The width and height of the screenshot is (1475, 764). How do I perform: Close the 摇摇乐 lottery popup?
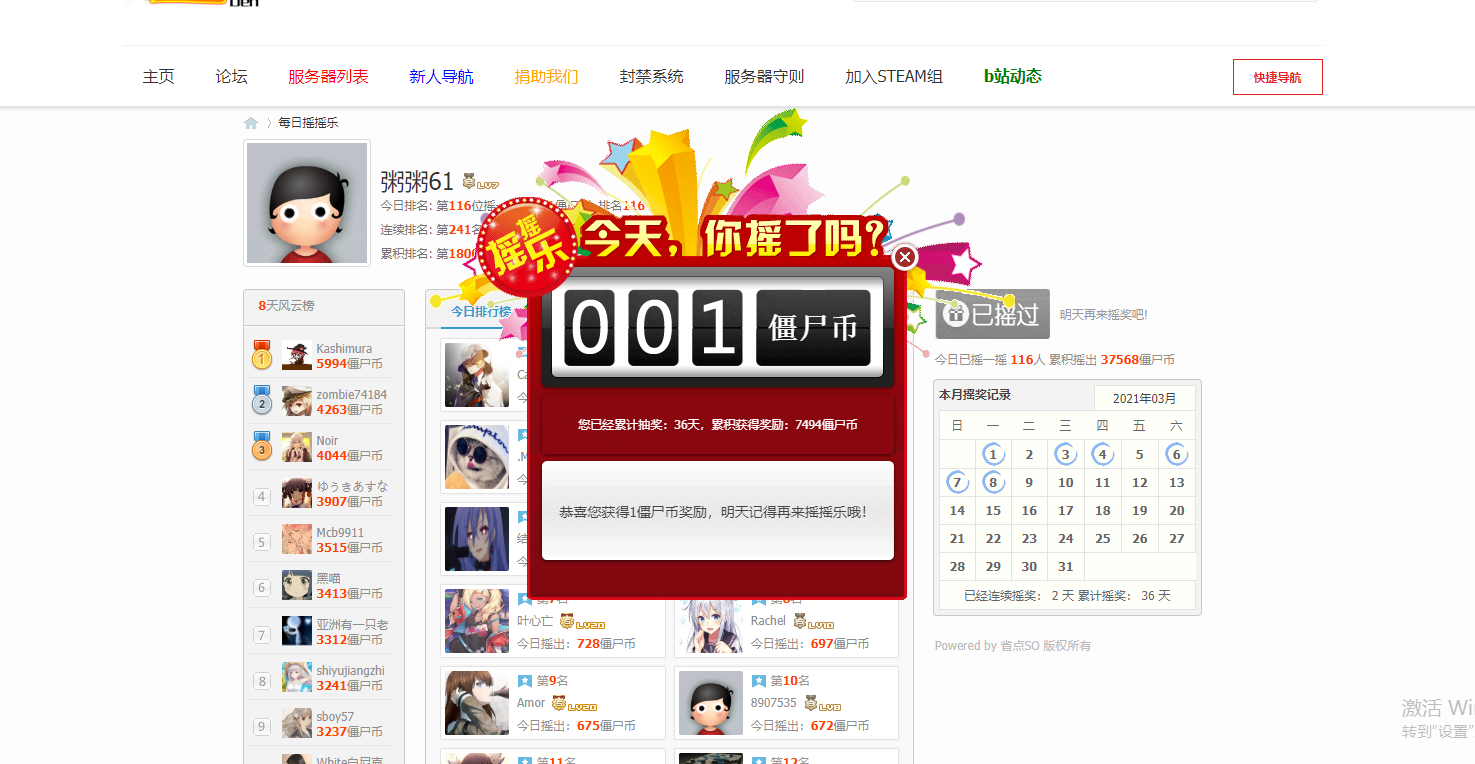tap(904, 258)
